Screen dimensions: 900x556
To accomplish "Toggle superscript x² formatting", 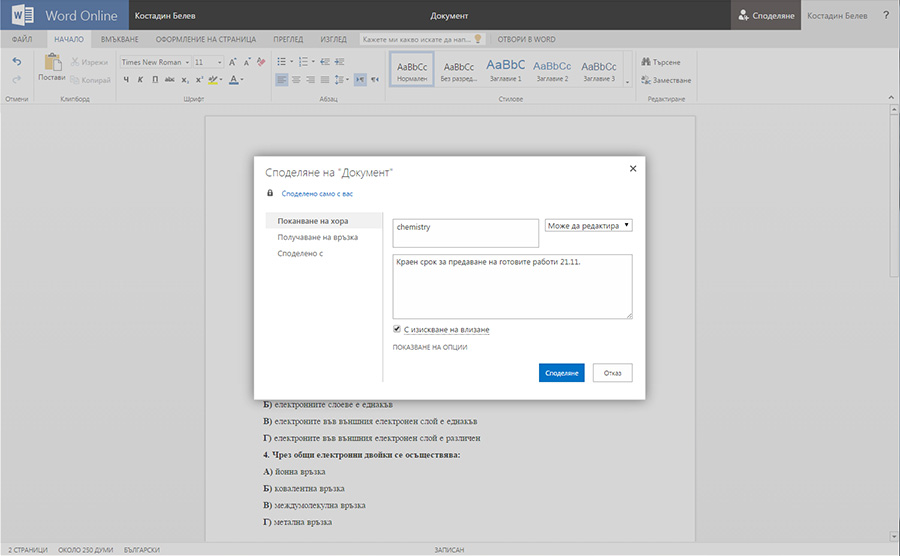I will coord(199,80).
